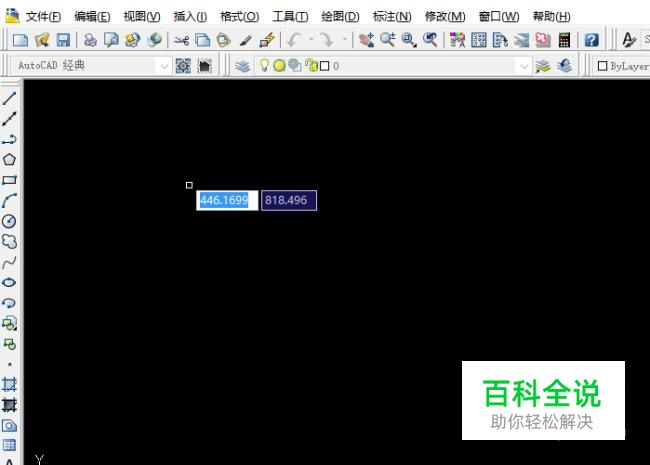Open the Markup Set Manager
650x465 pixels.
point(543,40)
